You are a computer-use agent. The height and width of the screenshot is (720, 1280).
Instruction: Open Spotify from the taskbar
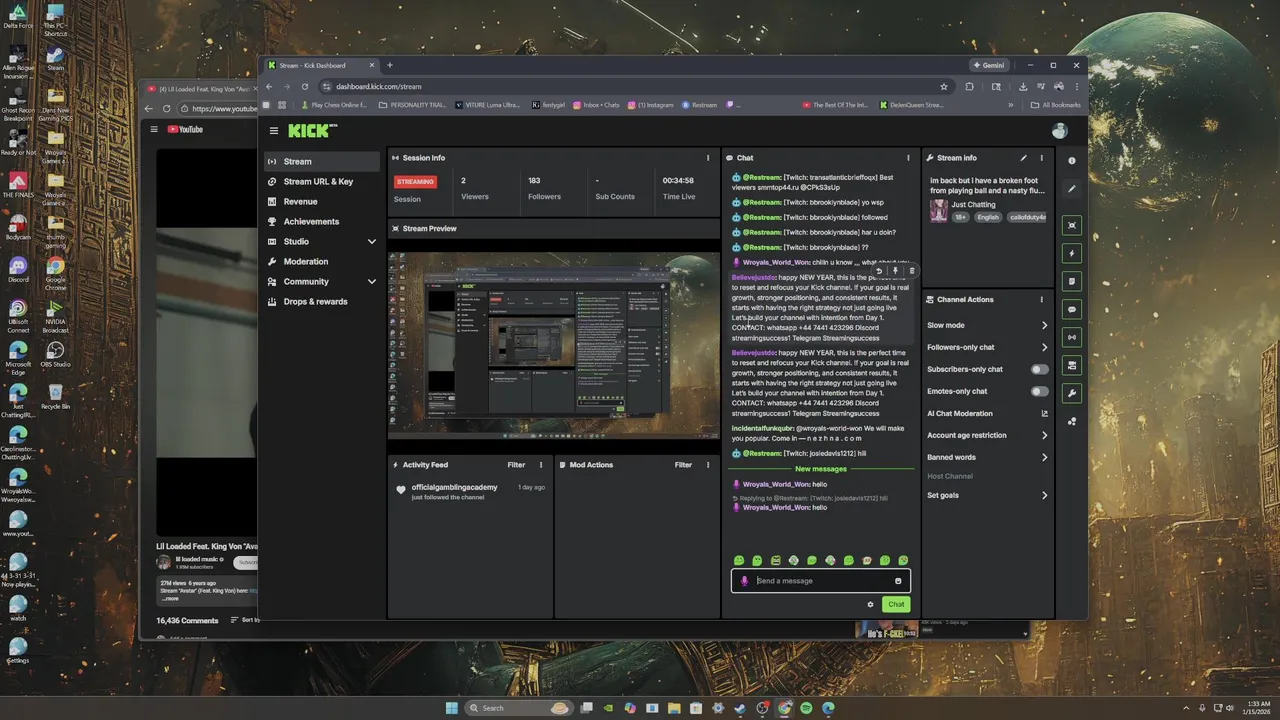tap(806, 708)
